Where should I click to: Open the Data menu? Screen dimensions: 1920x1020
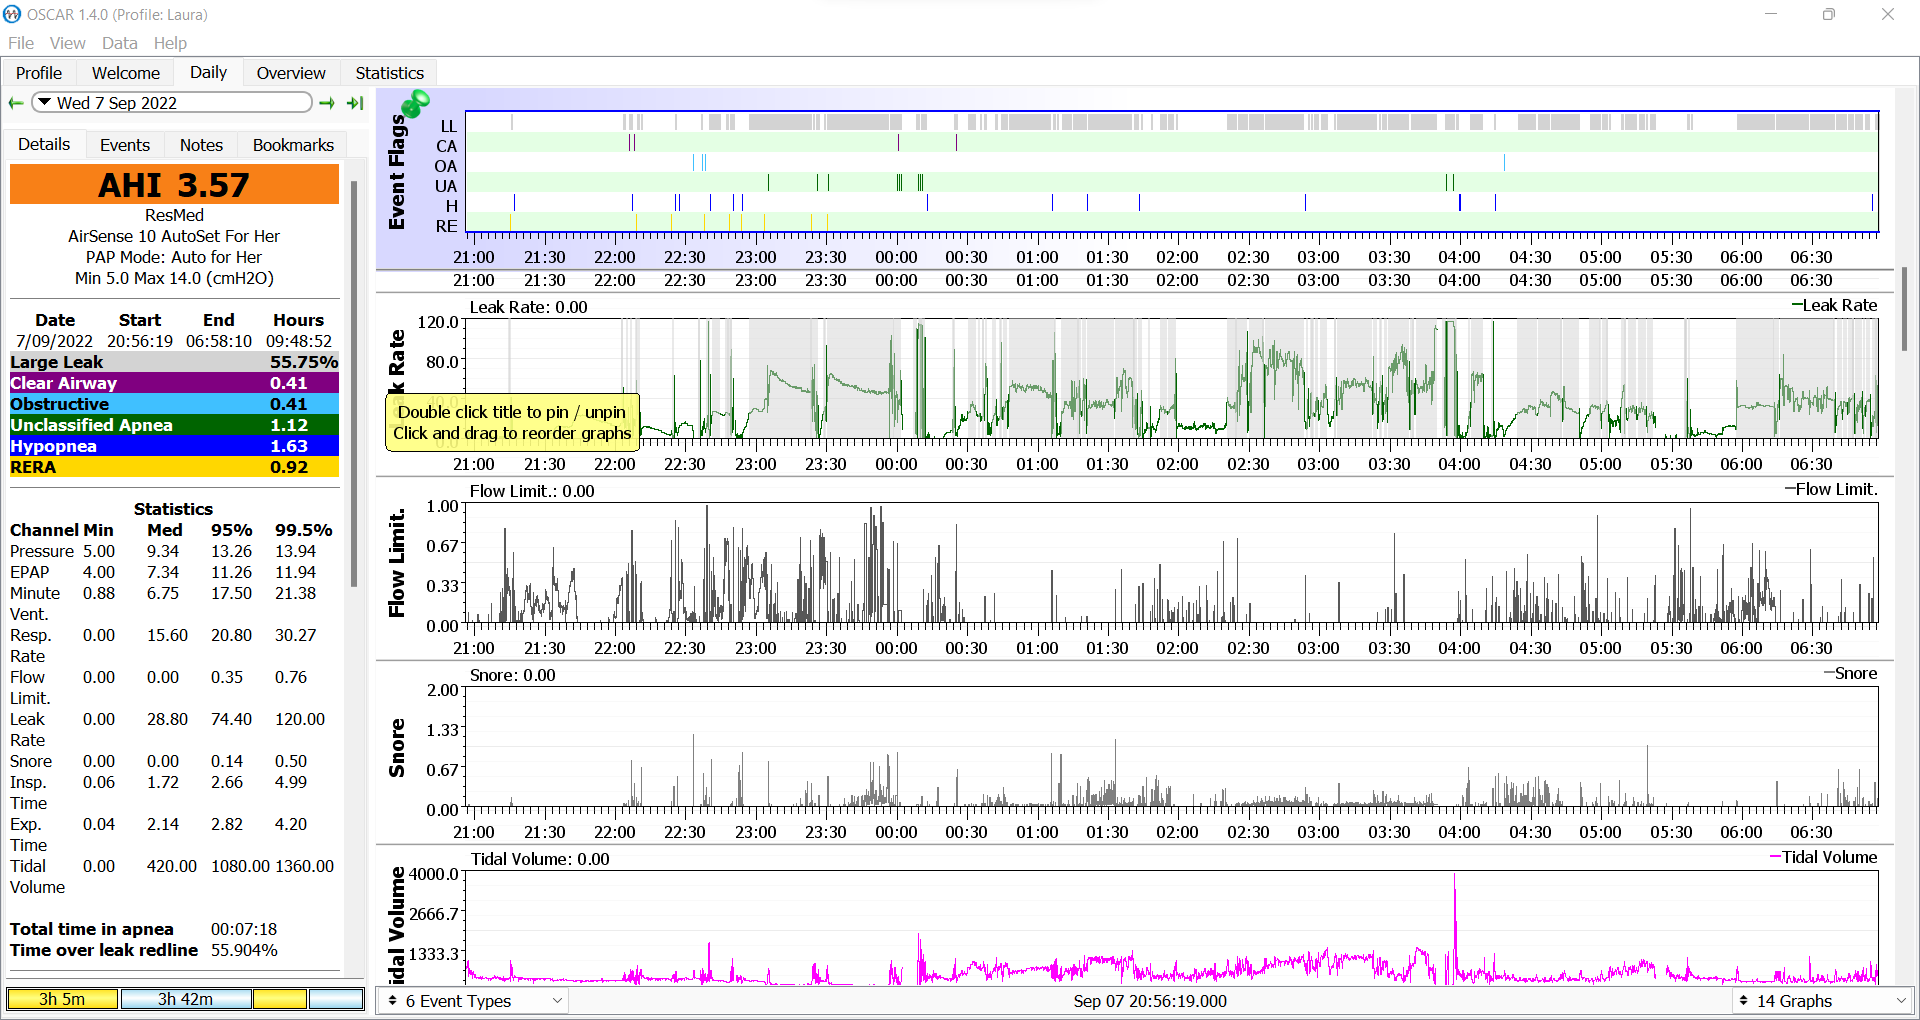click(119, 43)
